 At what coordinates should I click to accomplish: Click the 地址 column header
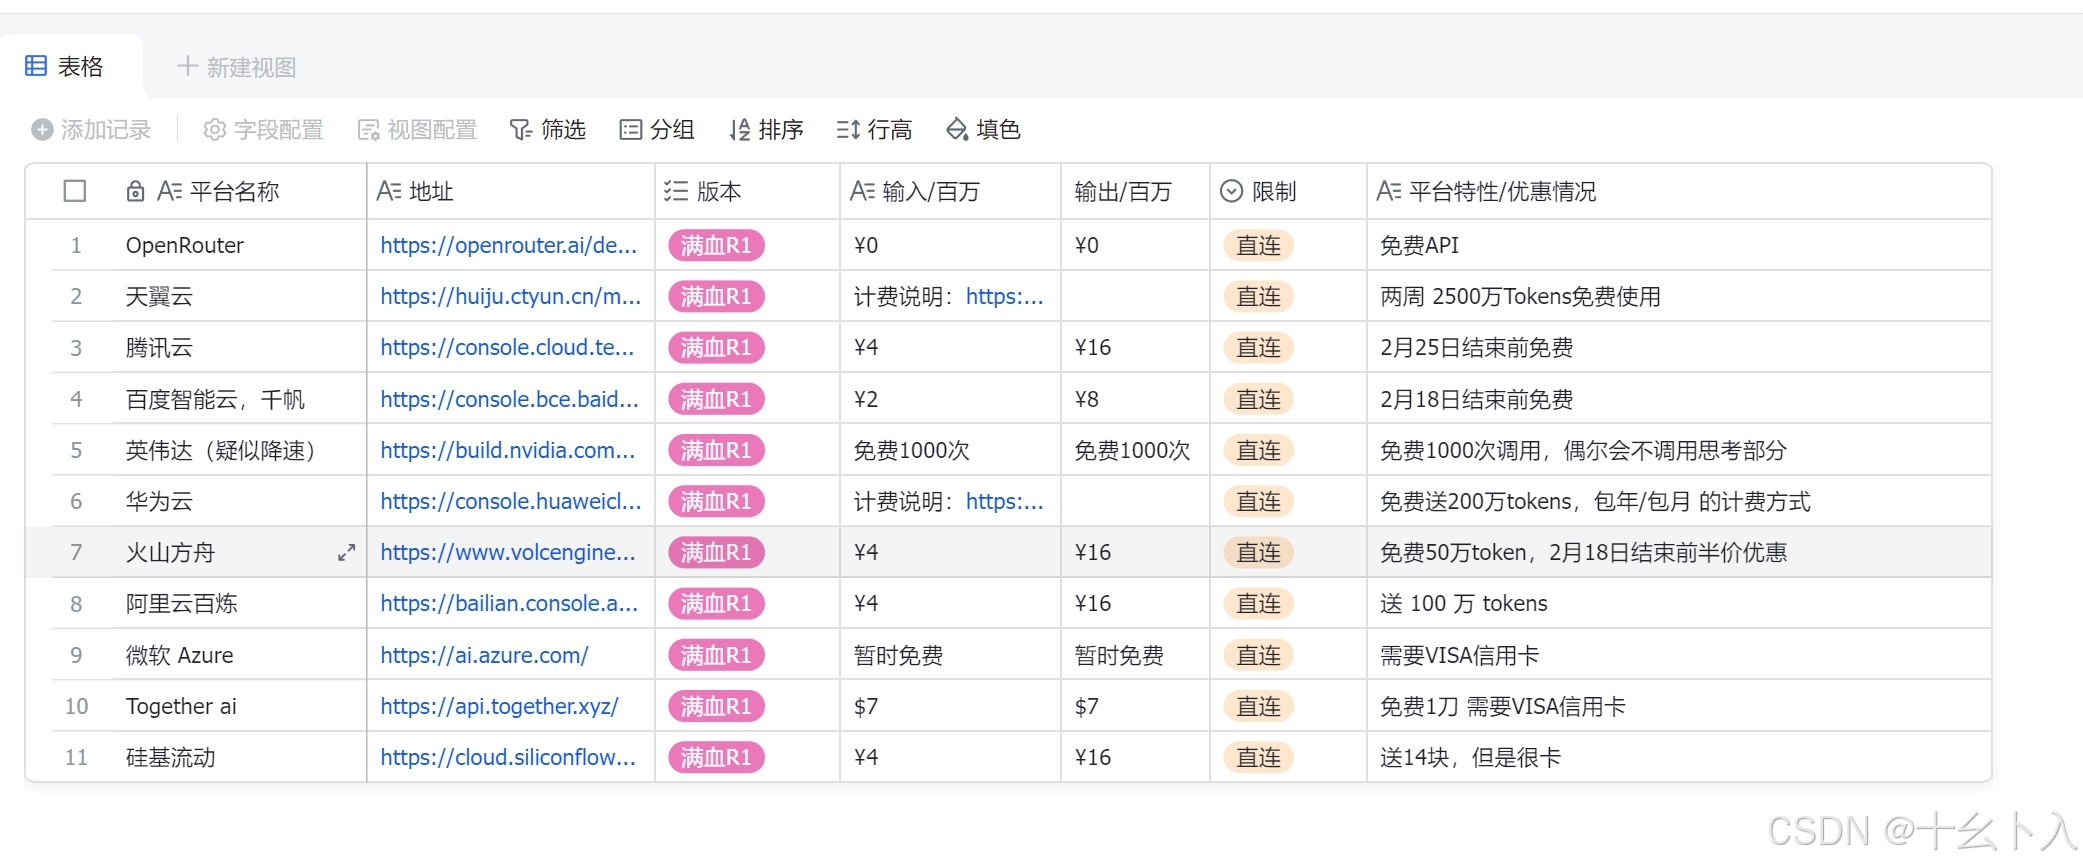pyautogui.click(x=511, y=191)
